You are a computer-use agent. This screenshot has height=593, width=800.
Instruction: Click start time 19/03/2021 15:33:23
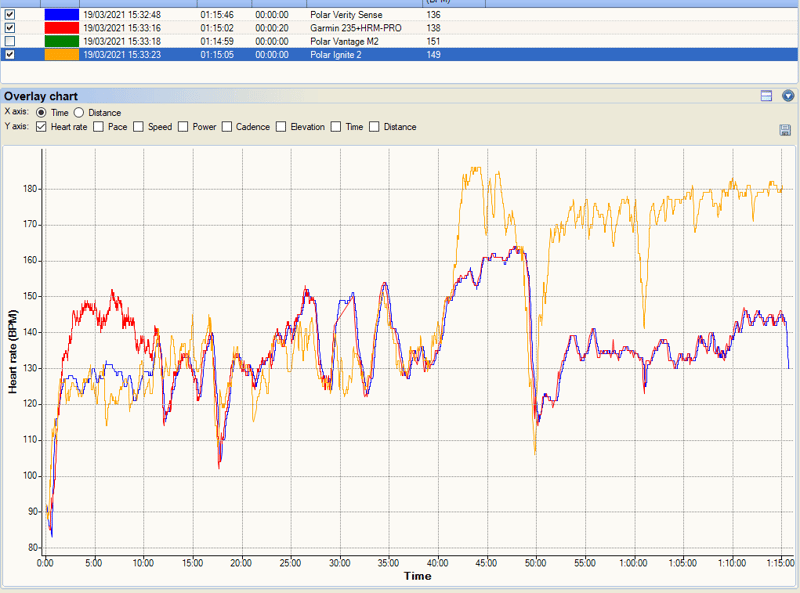click(122, 55)
